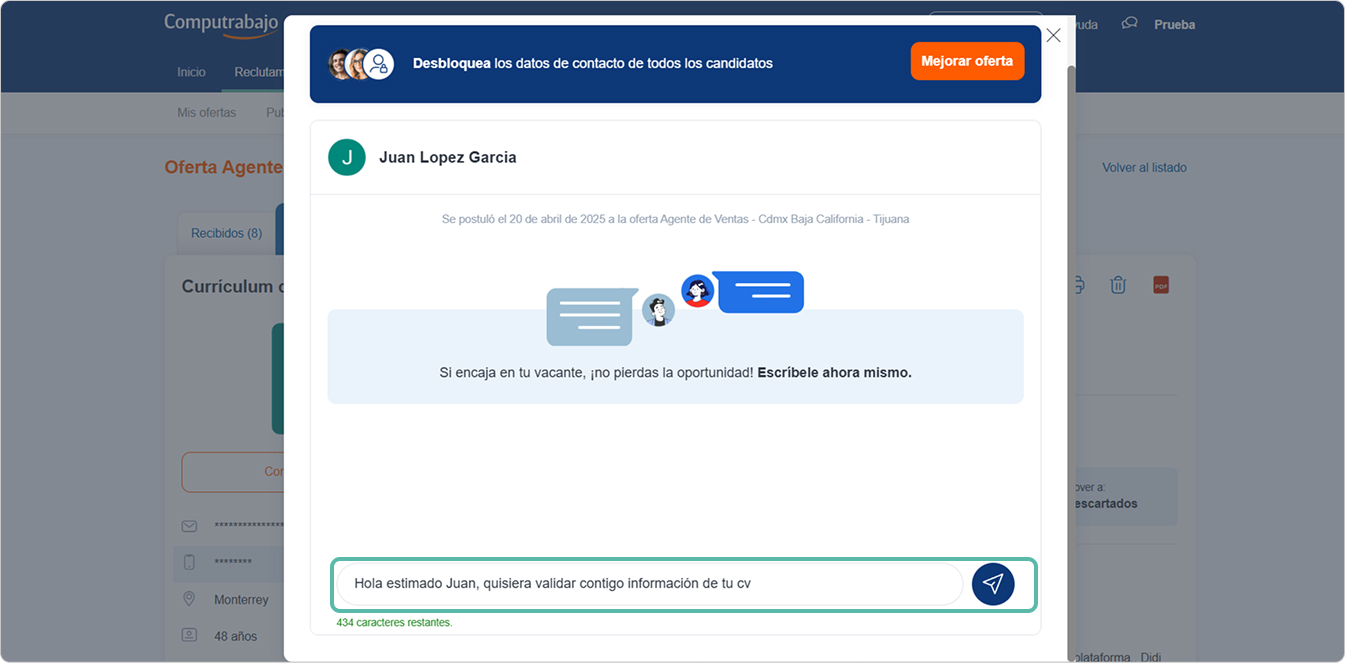Click the trash delete icon
Image resolution: width=1345 pixels, height=663 pixels.
(1118, 286)
